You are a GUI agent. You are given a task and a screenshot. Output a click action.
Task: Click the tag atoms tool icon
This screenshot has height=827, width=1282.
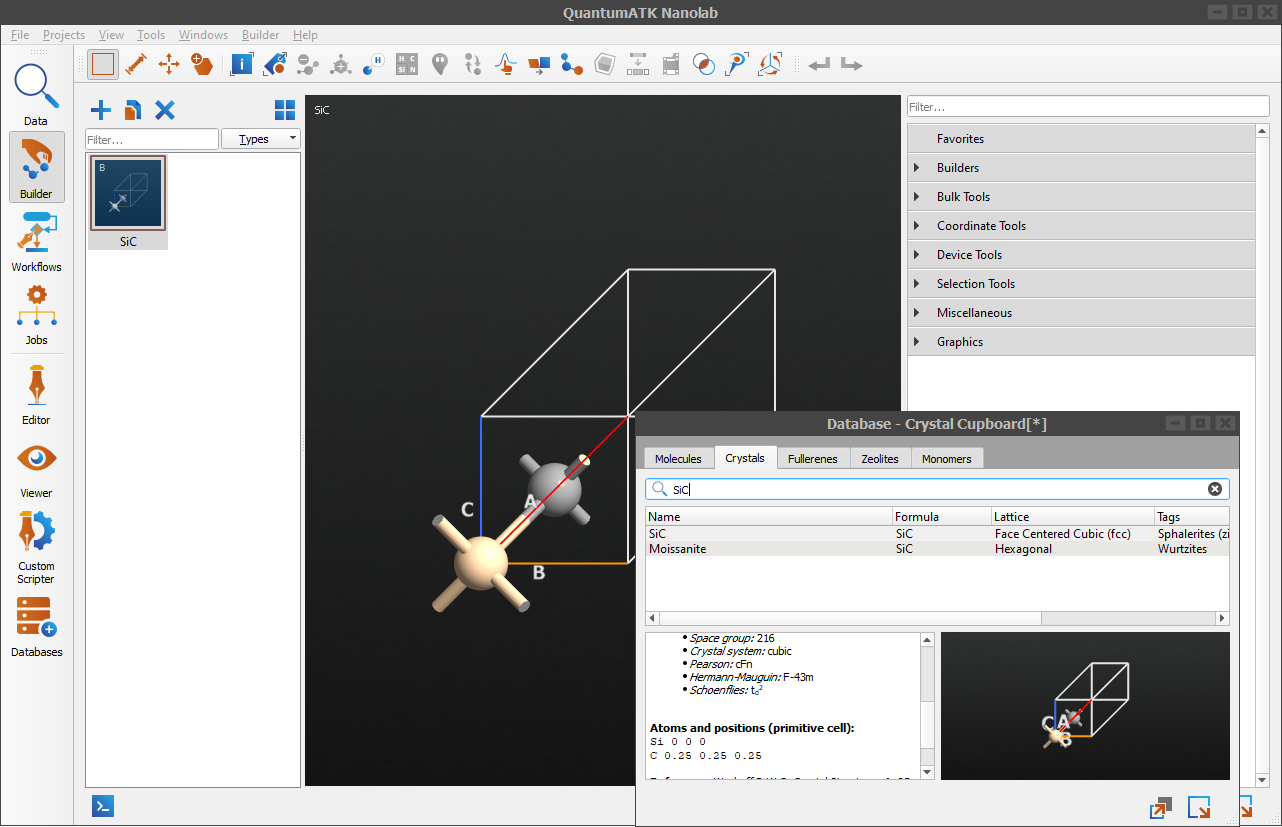[275, 64]
